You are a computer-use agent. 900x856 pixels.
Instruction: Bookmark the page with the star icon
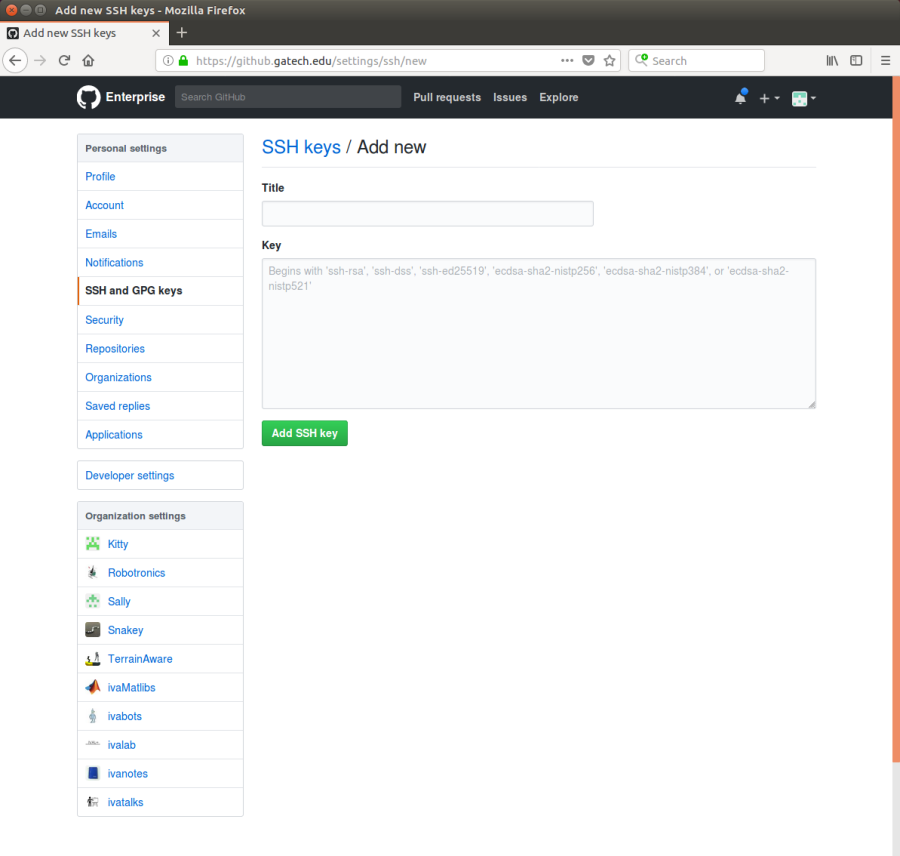pyautogui.click(x=610, y=60)
